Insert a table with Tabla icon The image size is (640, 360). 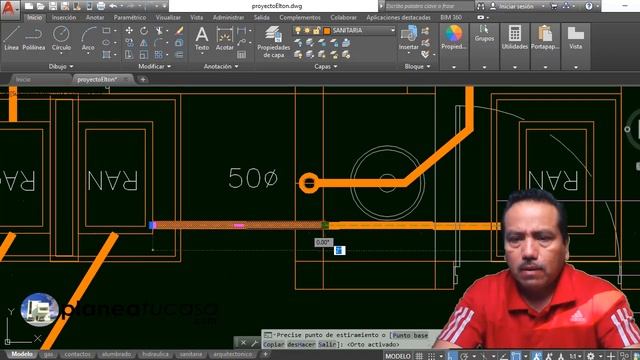[242, 54]
